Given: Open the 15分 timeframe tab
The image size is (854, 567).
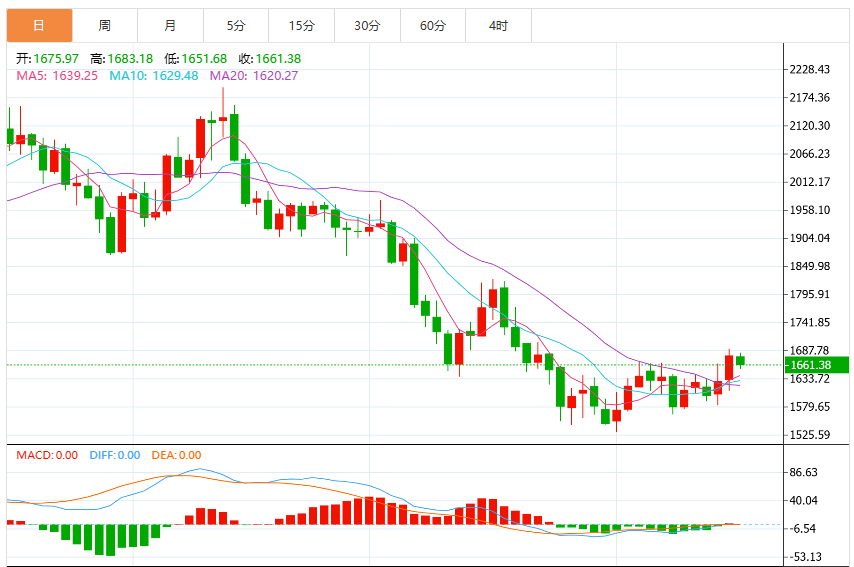Looking at the screenshot, I should pyautogui.click(x=302, y=26).
